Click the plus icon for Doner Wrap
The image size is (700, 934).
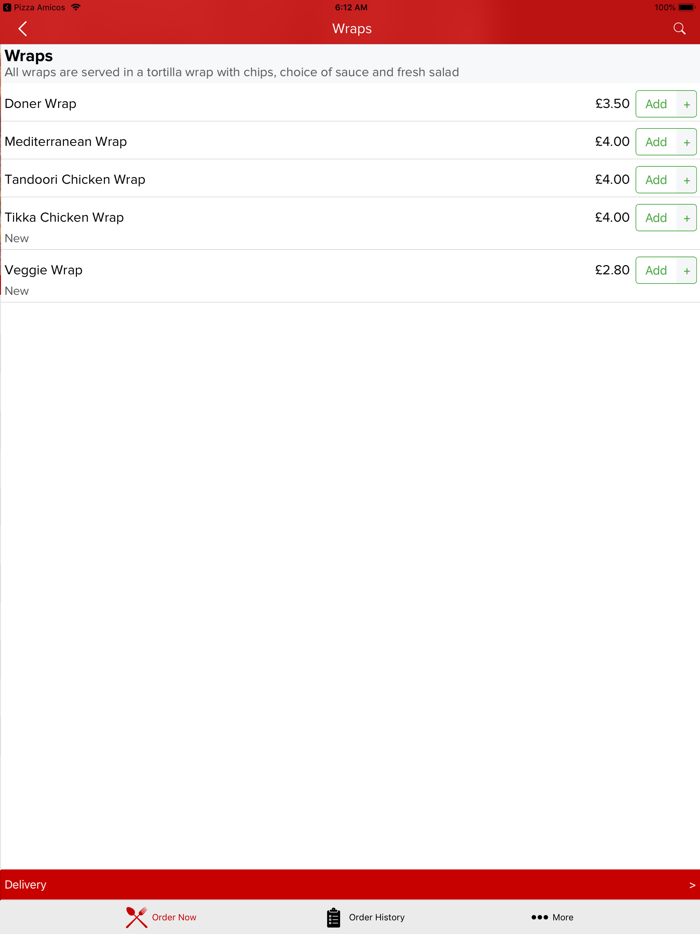[x=687, y=104]
